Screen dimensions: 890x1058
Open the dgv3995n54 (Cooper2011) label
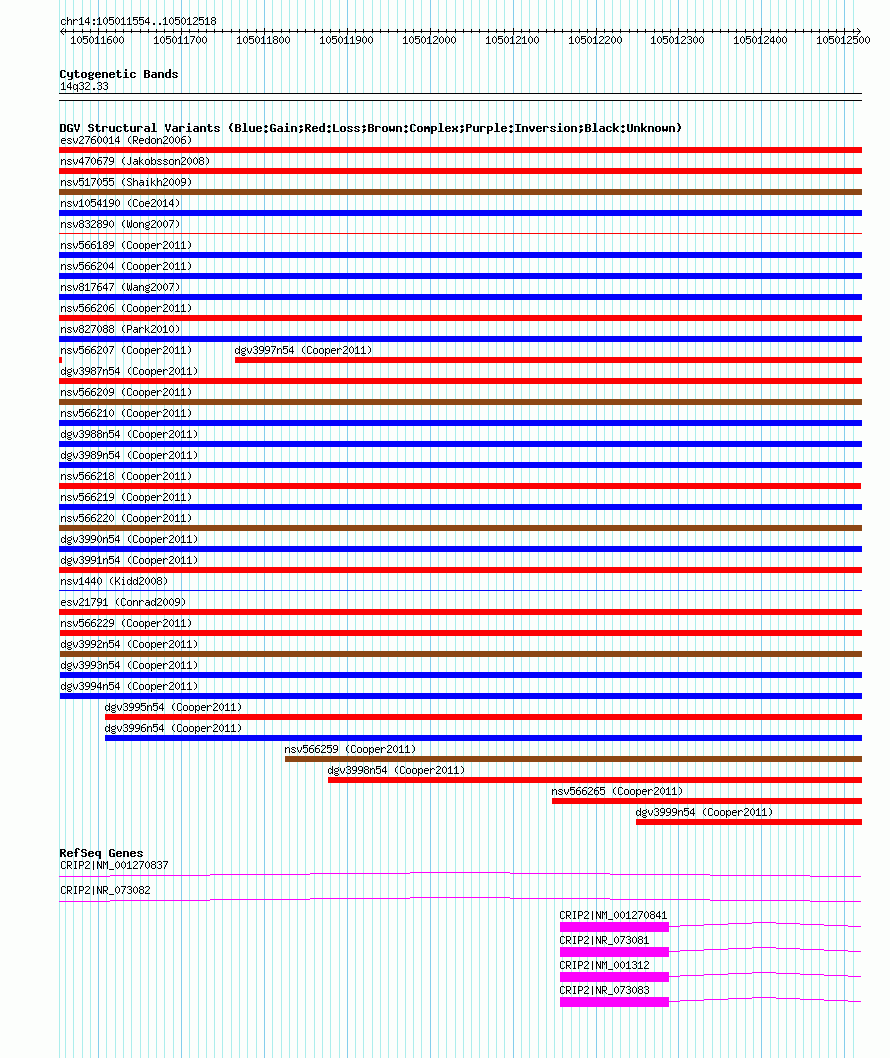173,707
